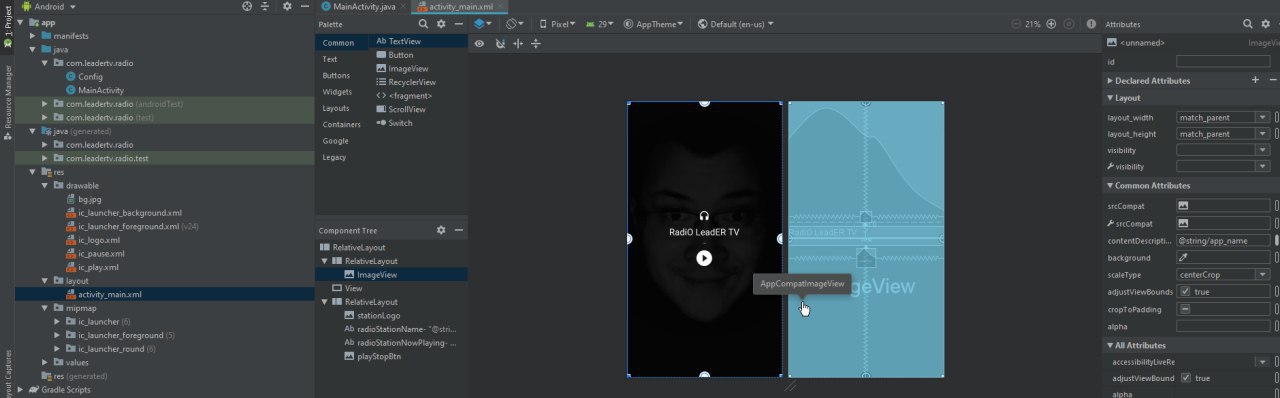This screenshot has height=398, width=1280.
Task: Click zoom to fit screen icon
Action: pos(1068,23)
